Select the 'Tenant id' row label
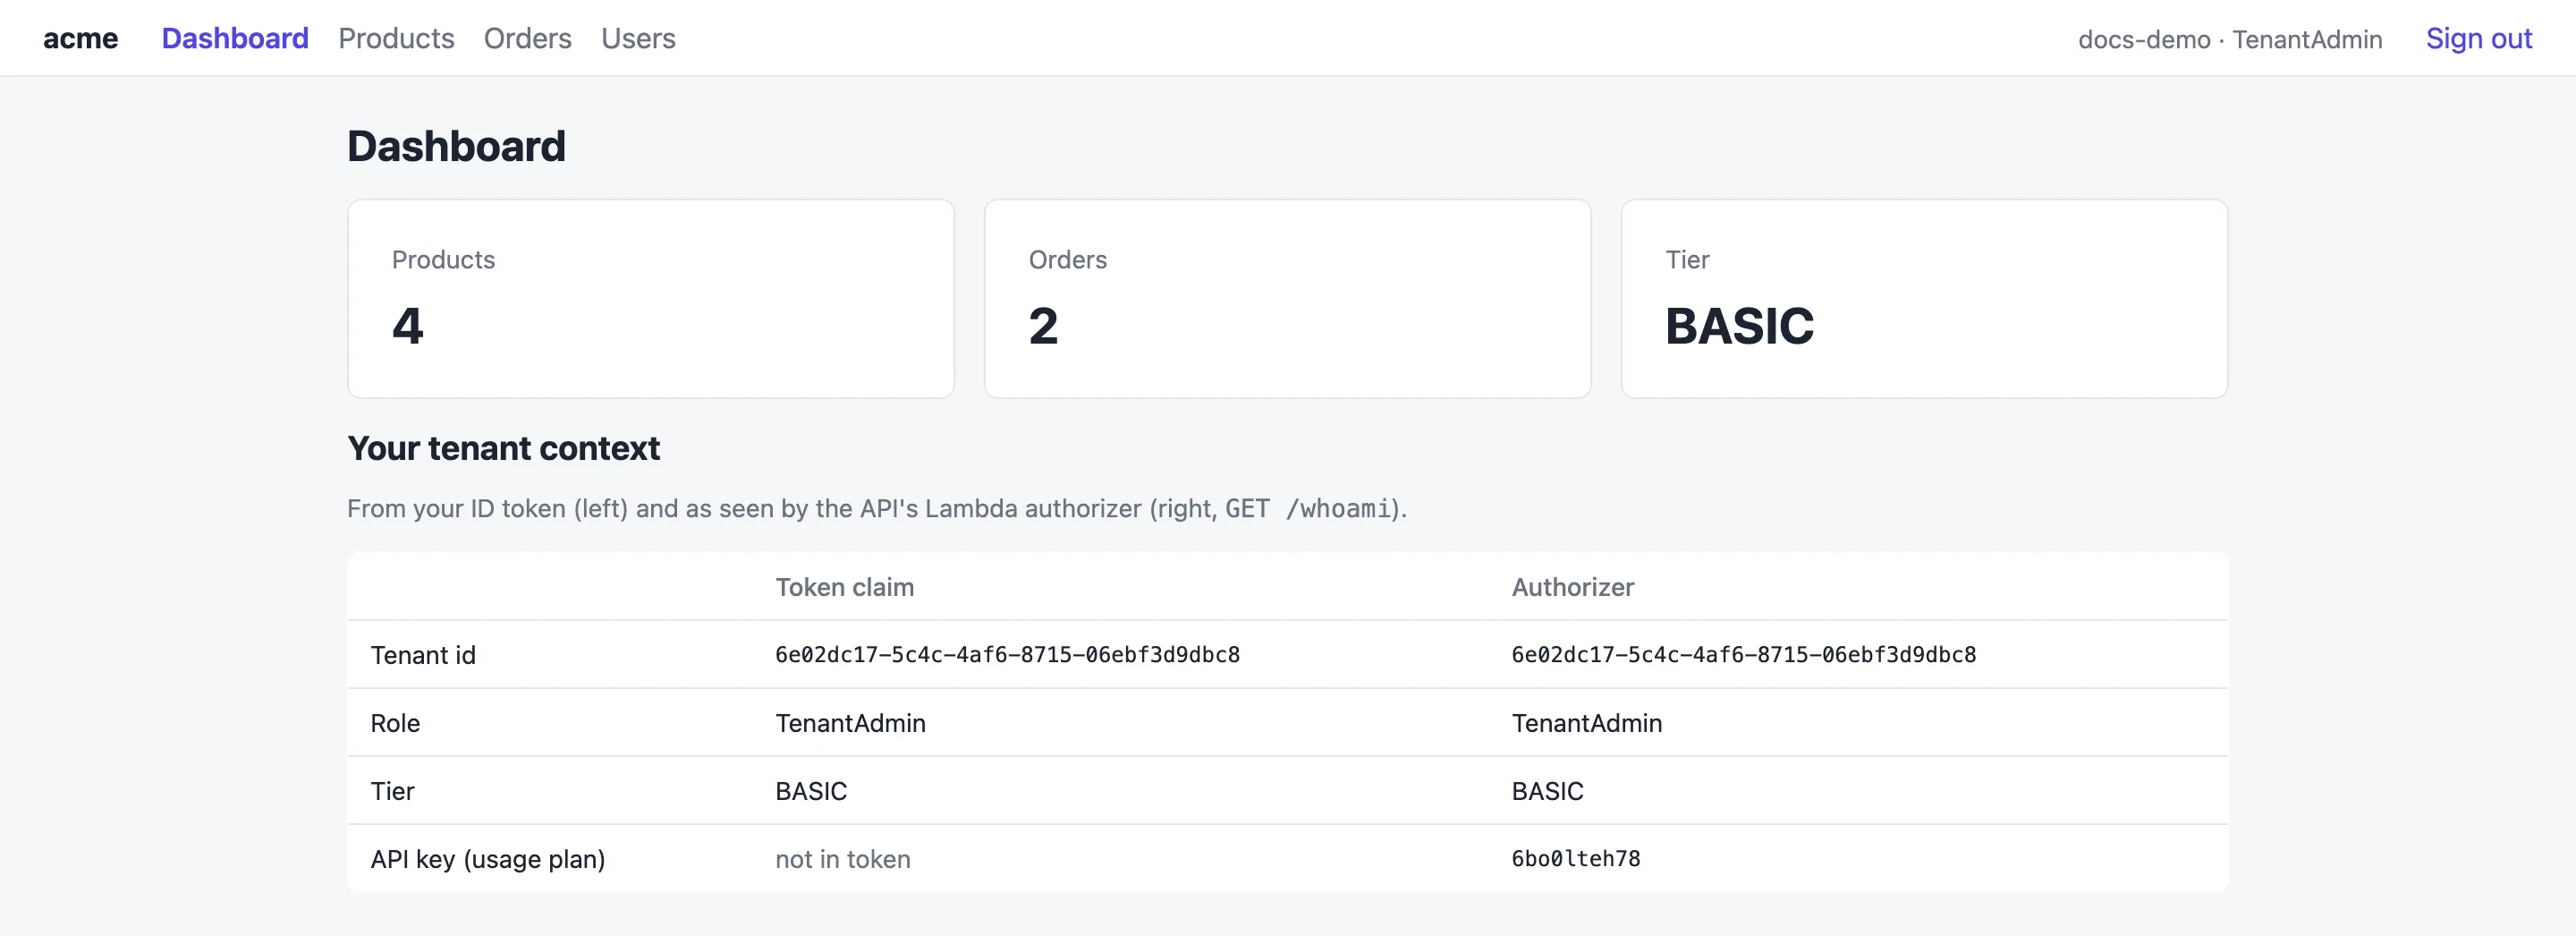The width and height of the screenshot is (2576, 936). [423, 655]
